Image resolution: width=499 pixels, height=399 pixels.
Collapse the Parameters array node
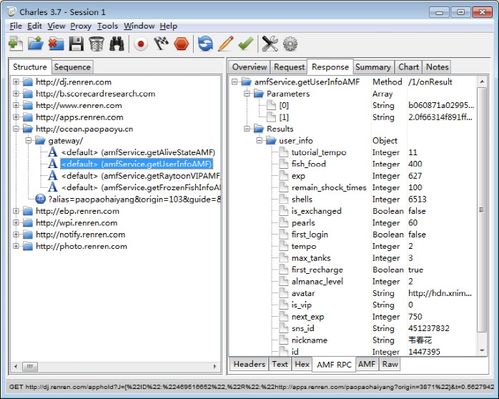pos(247,94)
